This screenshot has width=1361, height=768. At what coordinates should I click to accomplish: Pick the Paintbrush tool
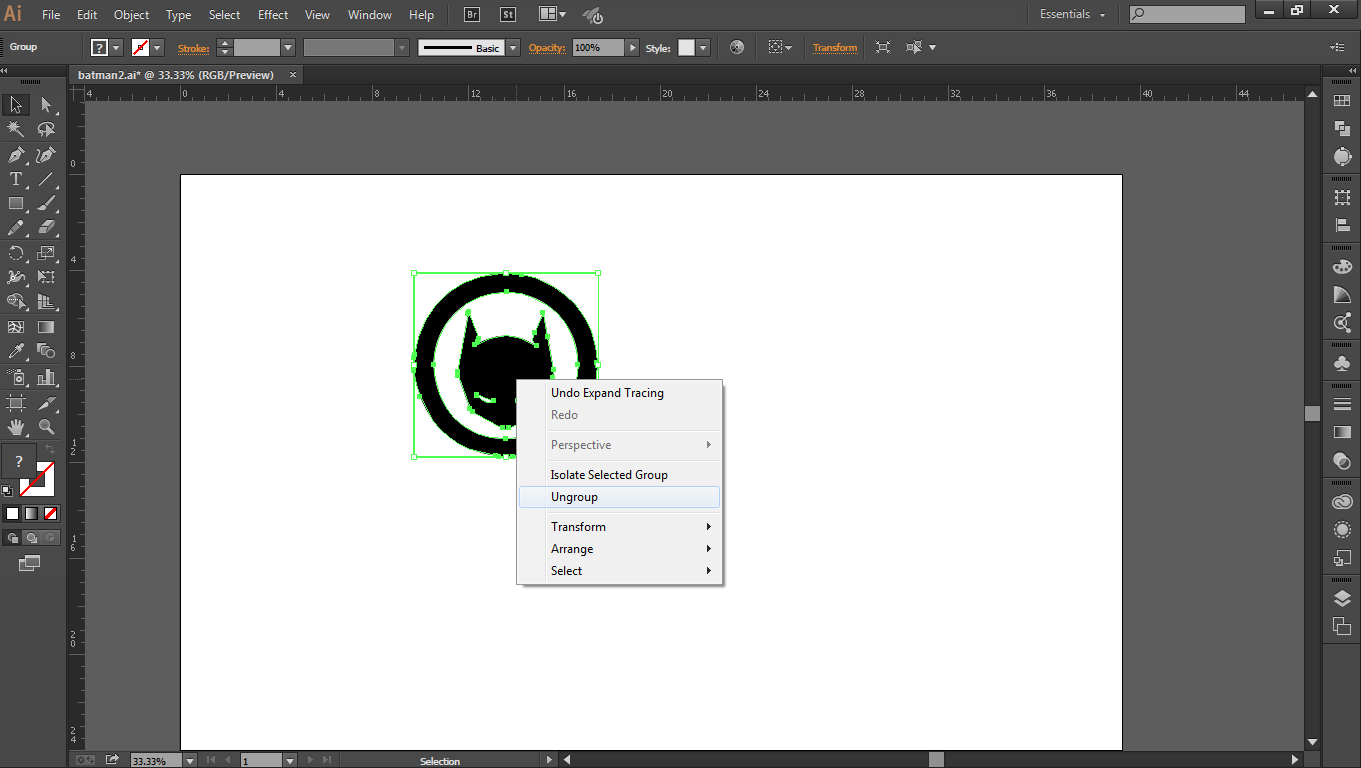point(46,203)
